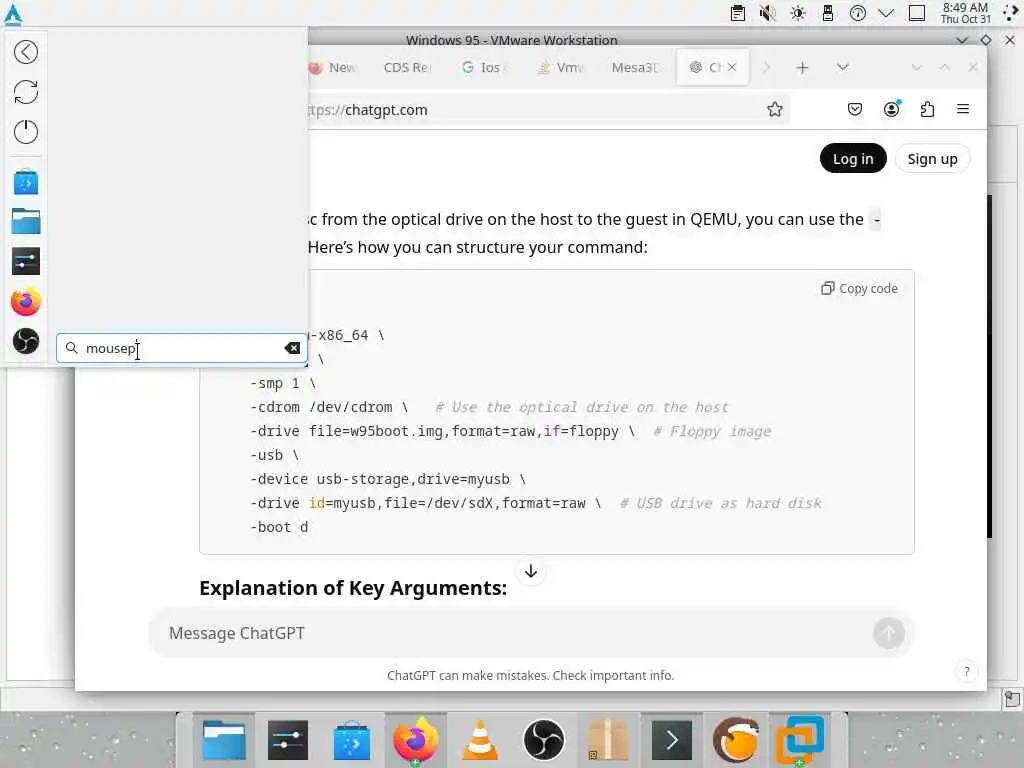Open the Firefox account icon

point(891,109)
